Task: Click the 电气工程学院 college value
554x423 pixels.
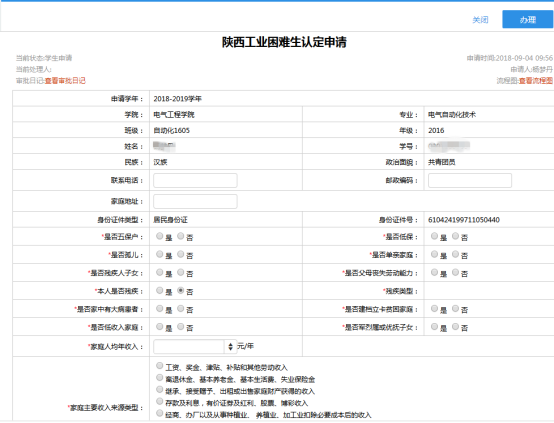Action: 174,115
